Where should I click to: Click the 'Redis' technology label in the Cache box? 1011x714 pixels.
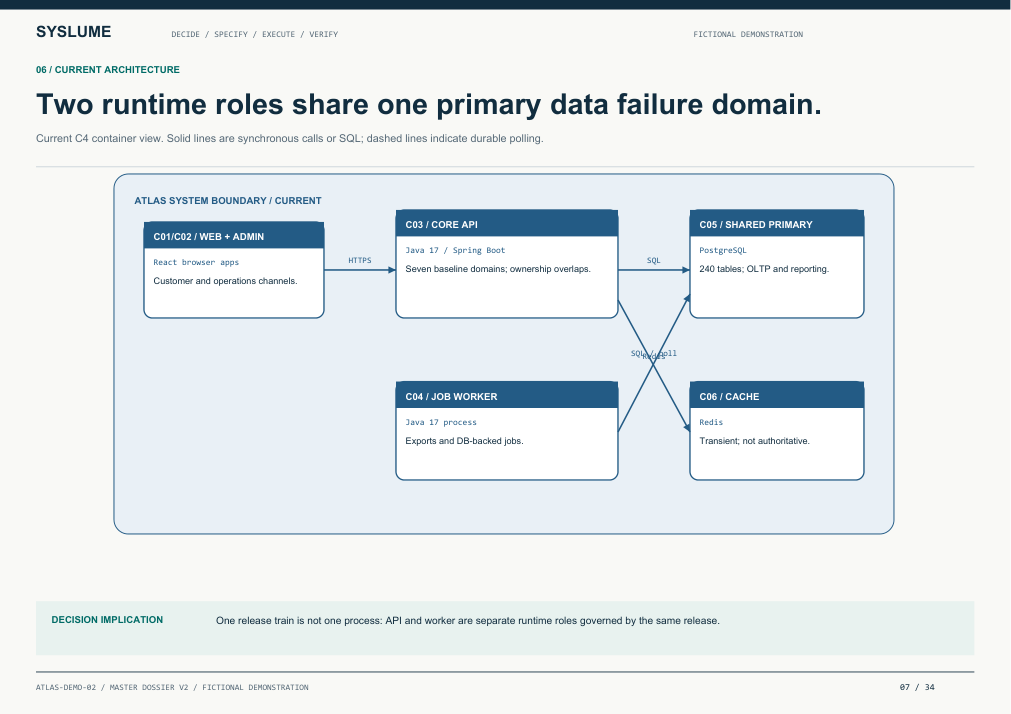pyautogui.click(x=711, y=422)
